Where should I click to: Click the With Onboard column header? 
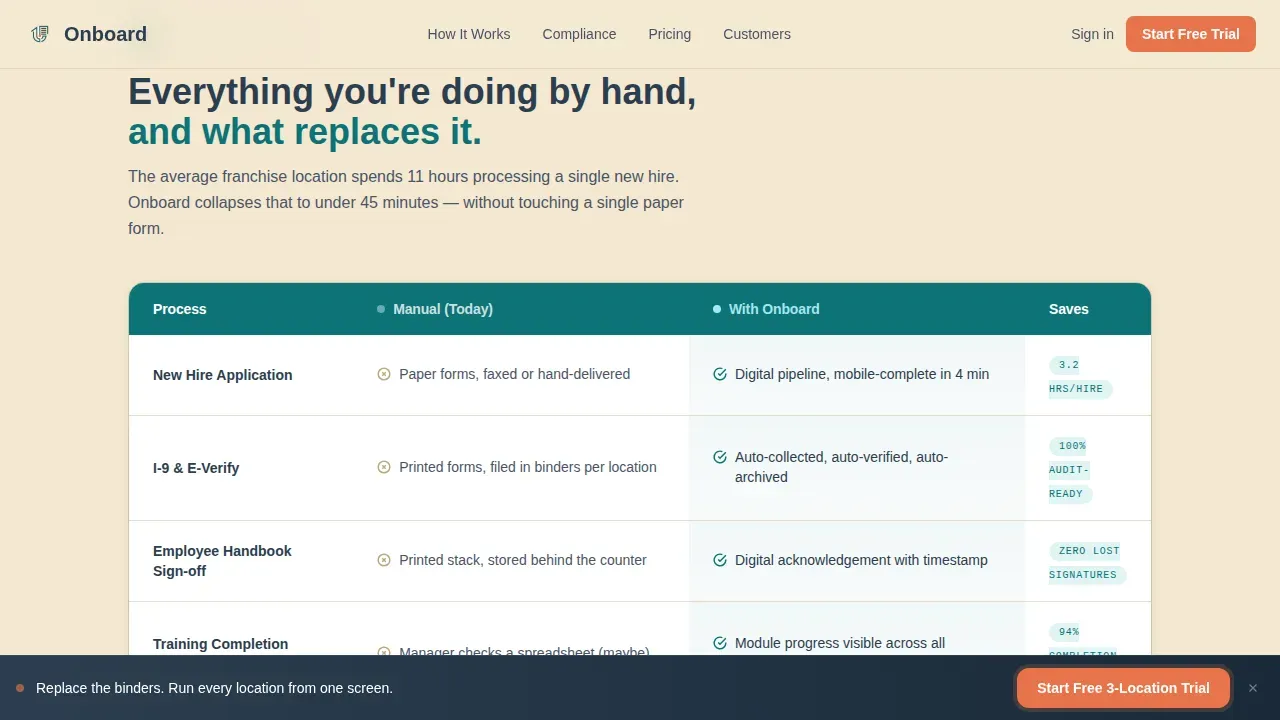point(774,309)
